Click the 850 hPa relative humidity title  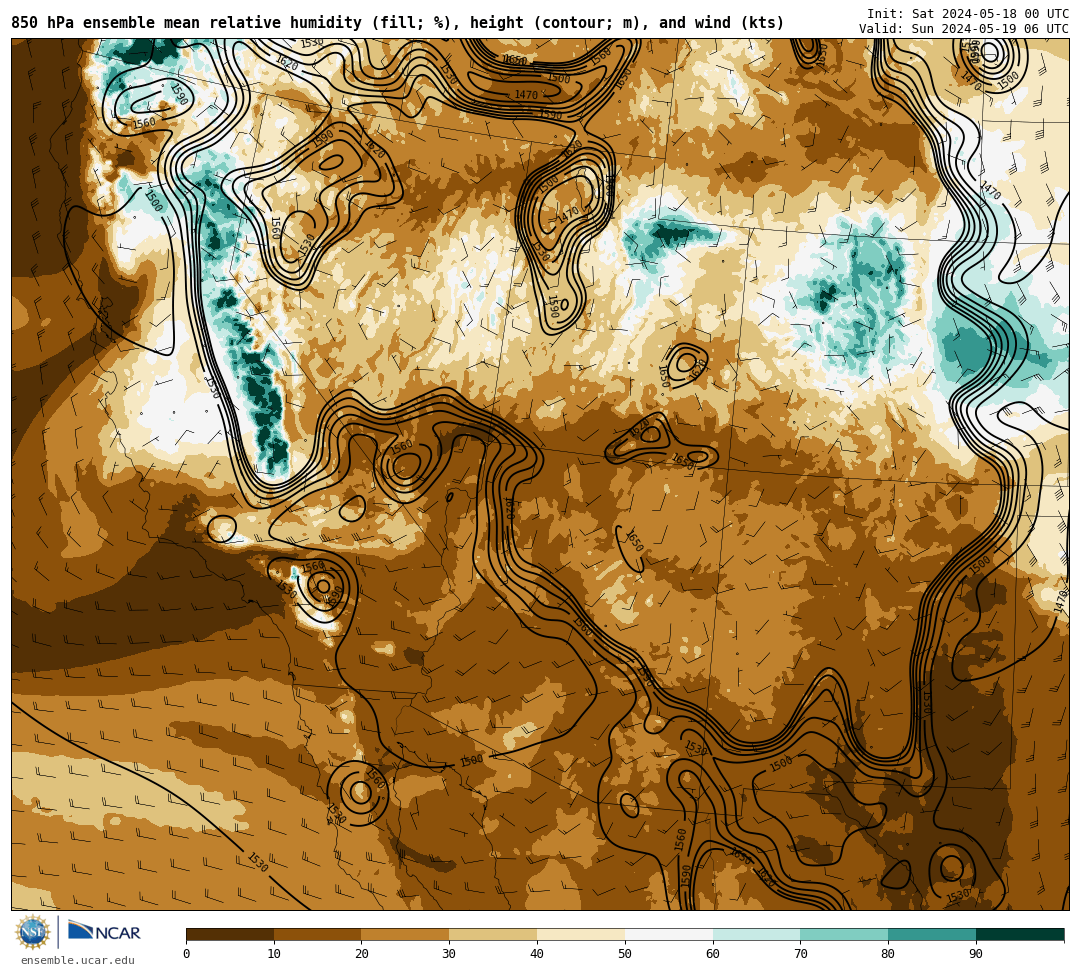397,23
